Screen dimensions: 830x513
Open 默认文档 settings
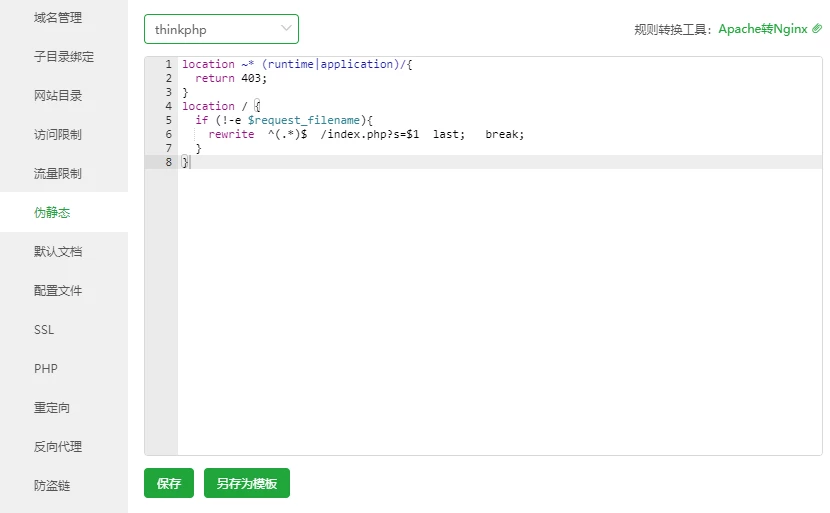[x=58, y=252]
